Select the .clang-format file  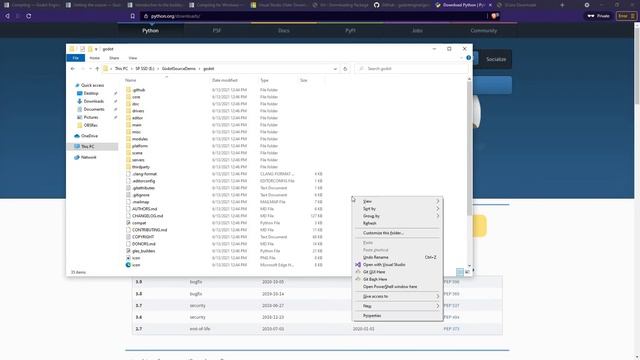[x=144, y=174]
